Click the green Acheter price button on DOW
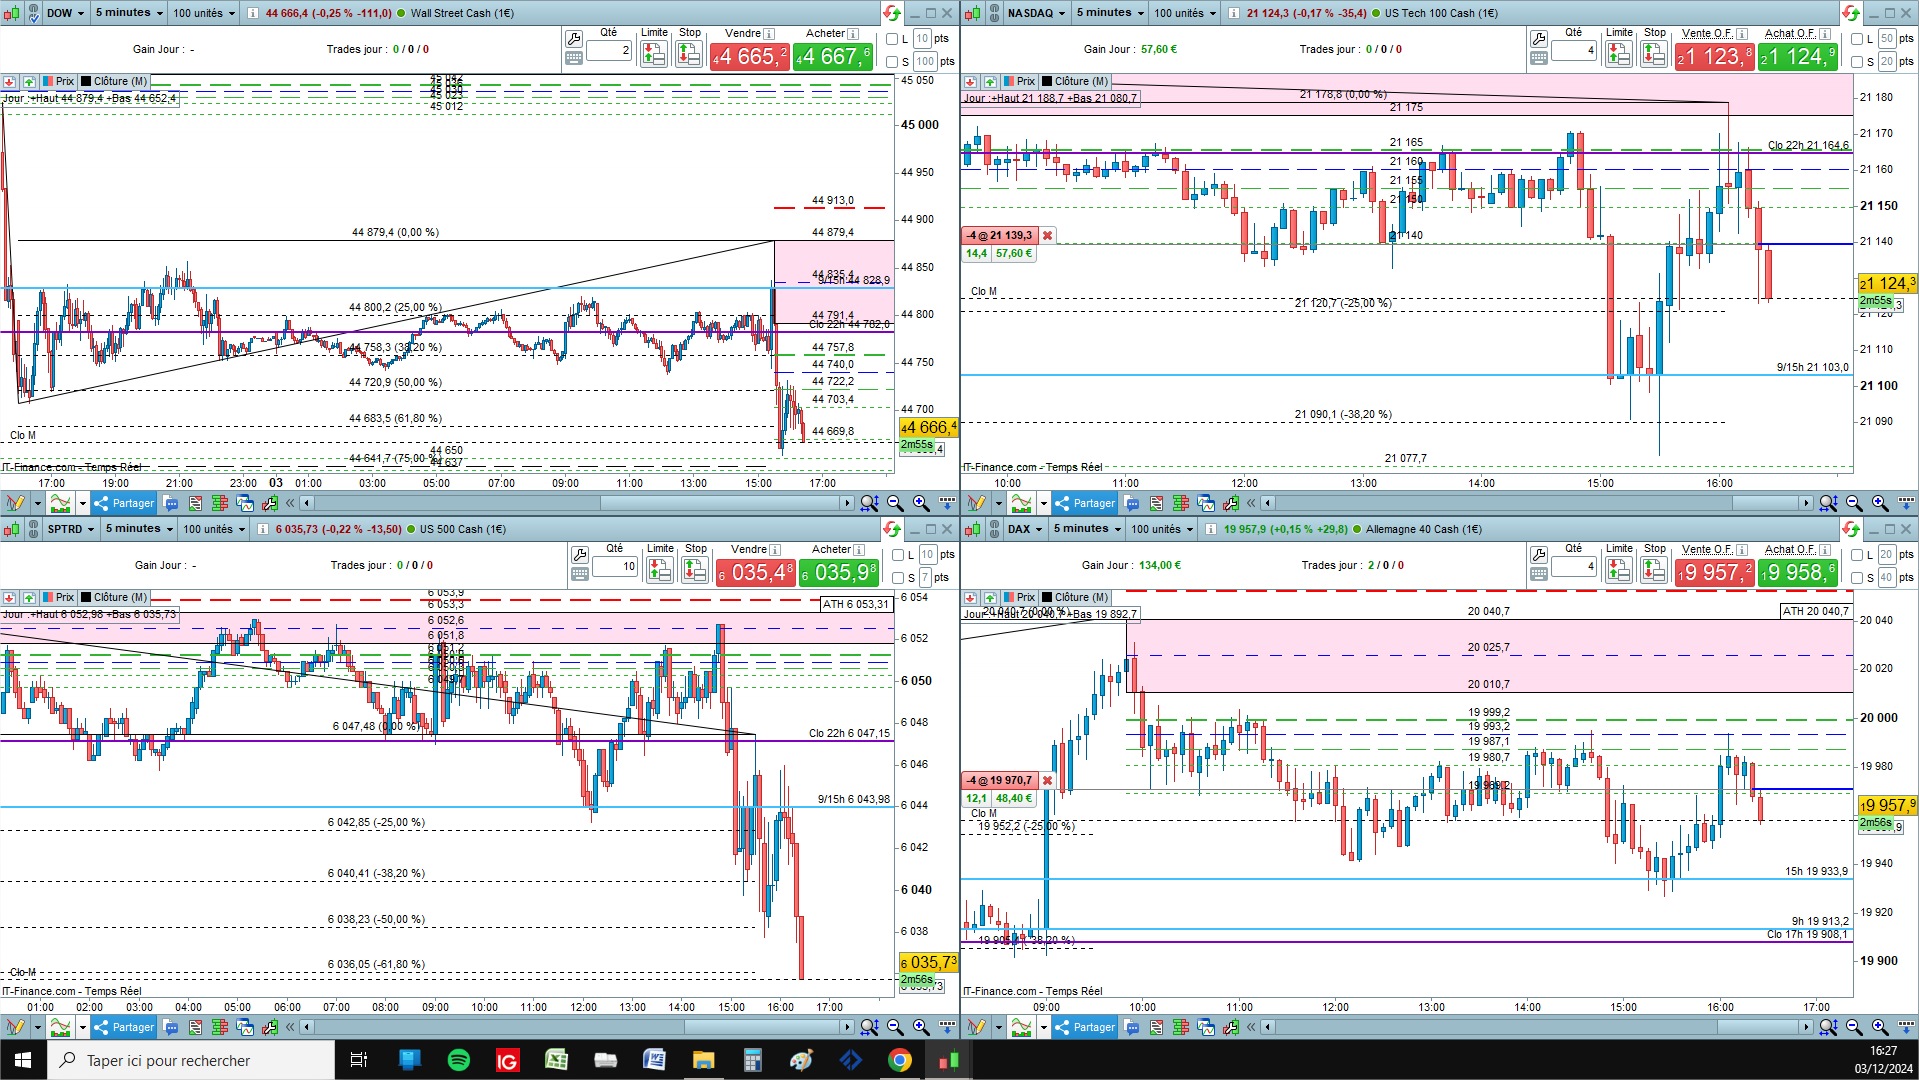The image size is (1919, 1080). tap(833, 57)
